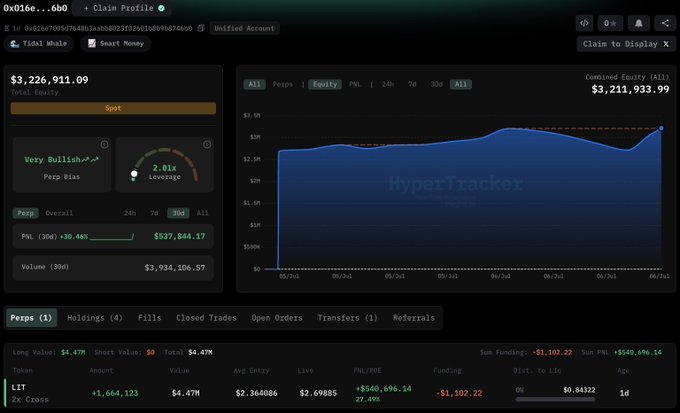Select 24h stats period
680x413 pixels.
coord(130,213)
